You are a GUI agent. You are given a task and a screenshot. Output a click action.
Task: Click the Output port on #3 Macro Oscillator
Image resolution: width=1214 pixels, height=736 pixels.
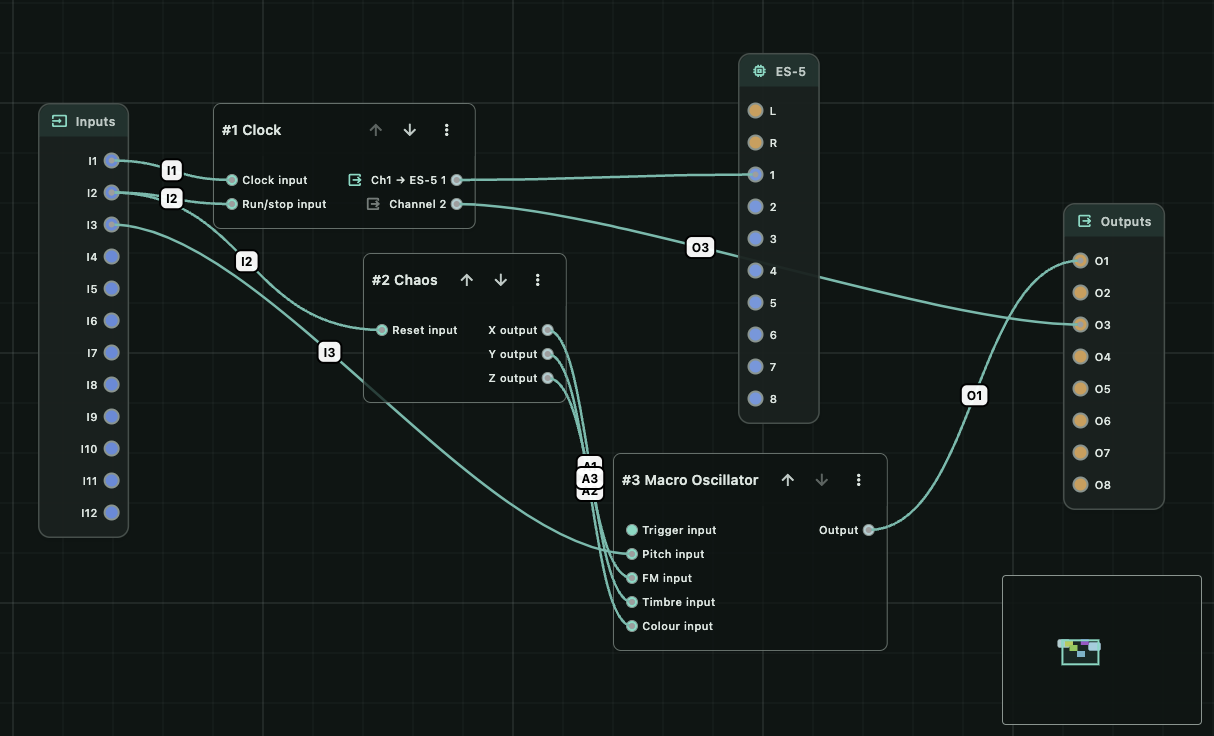coord(868,530)
